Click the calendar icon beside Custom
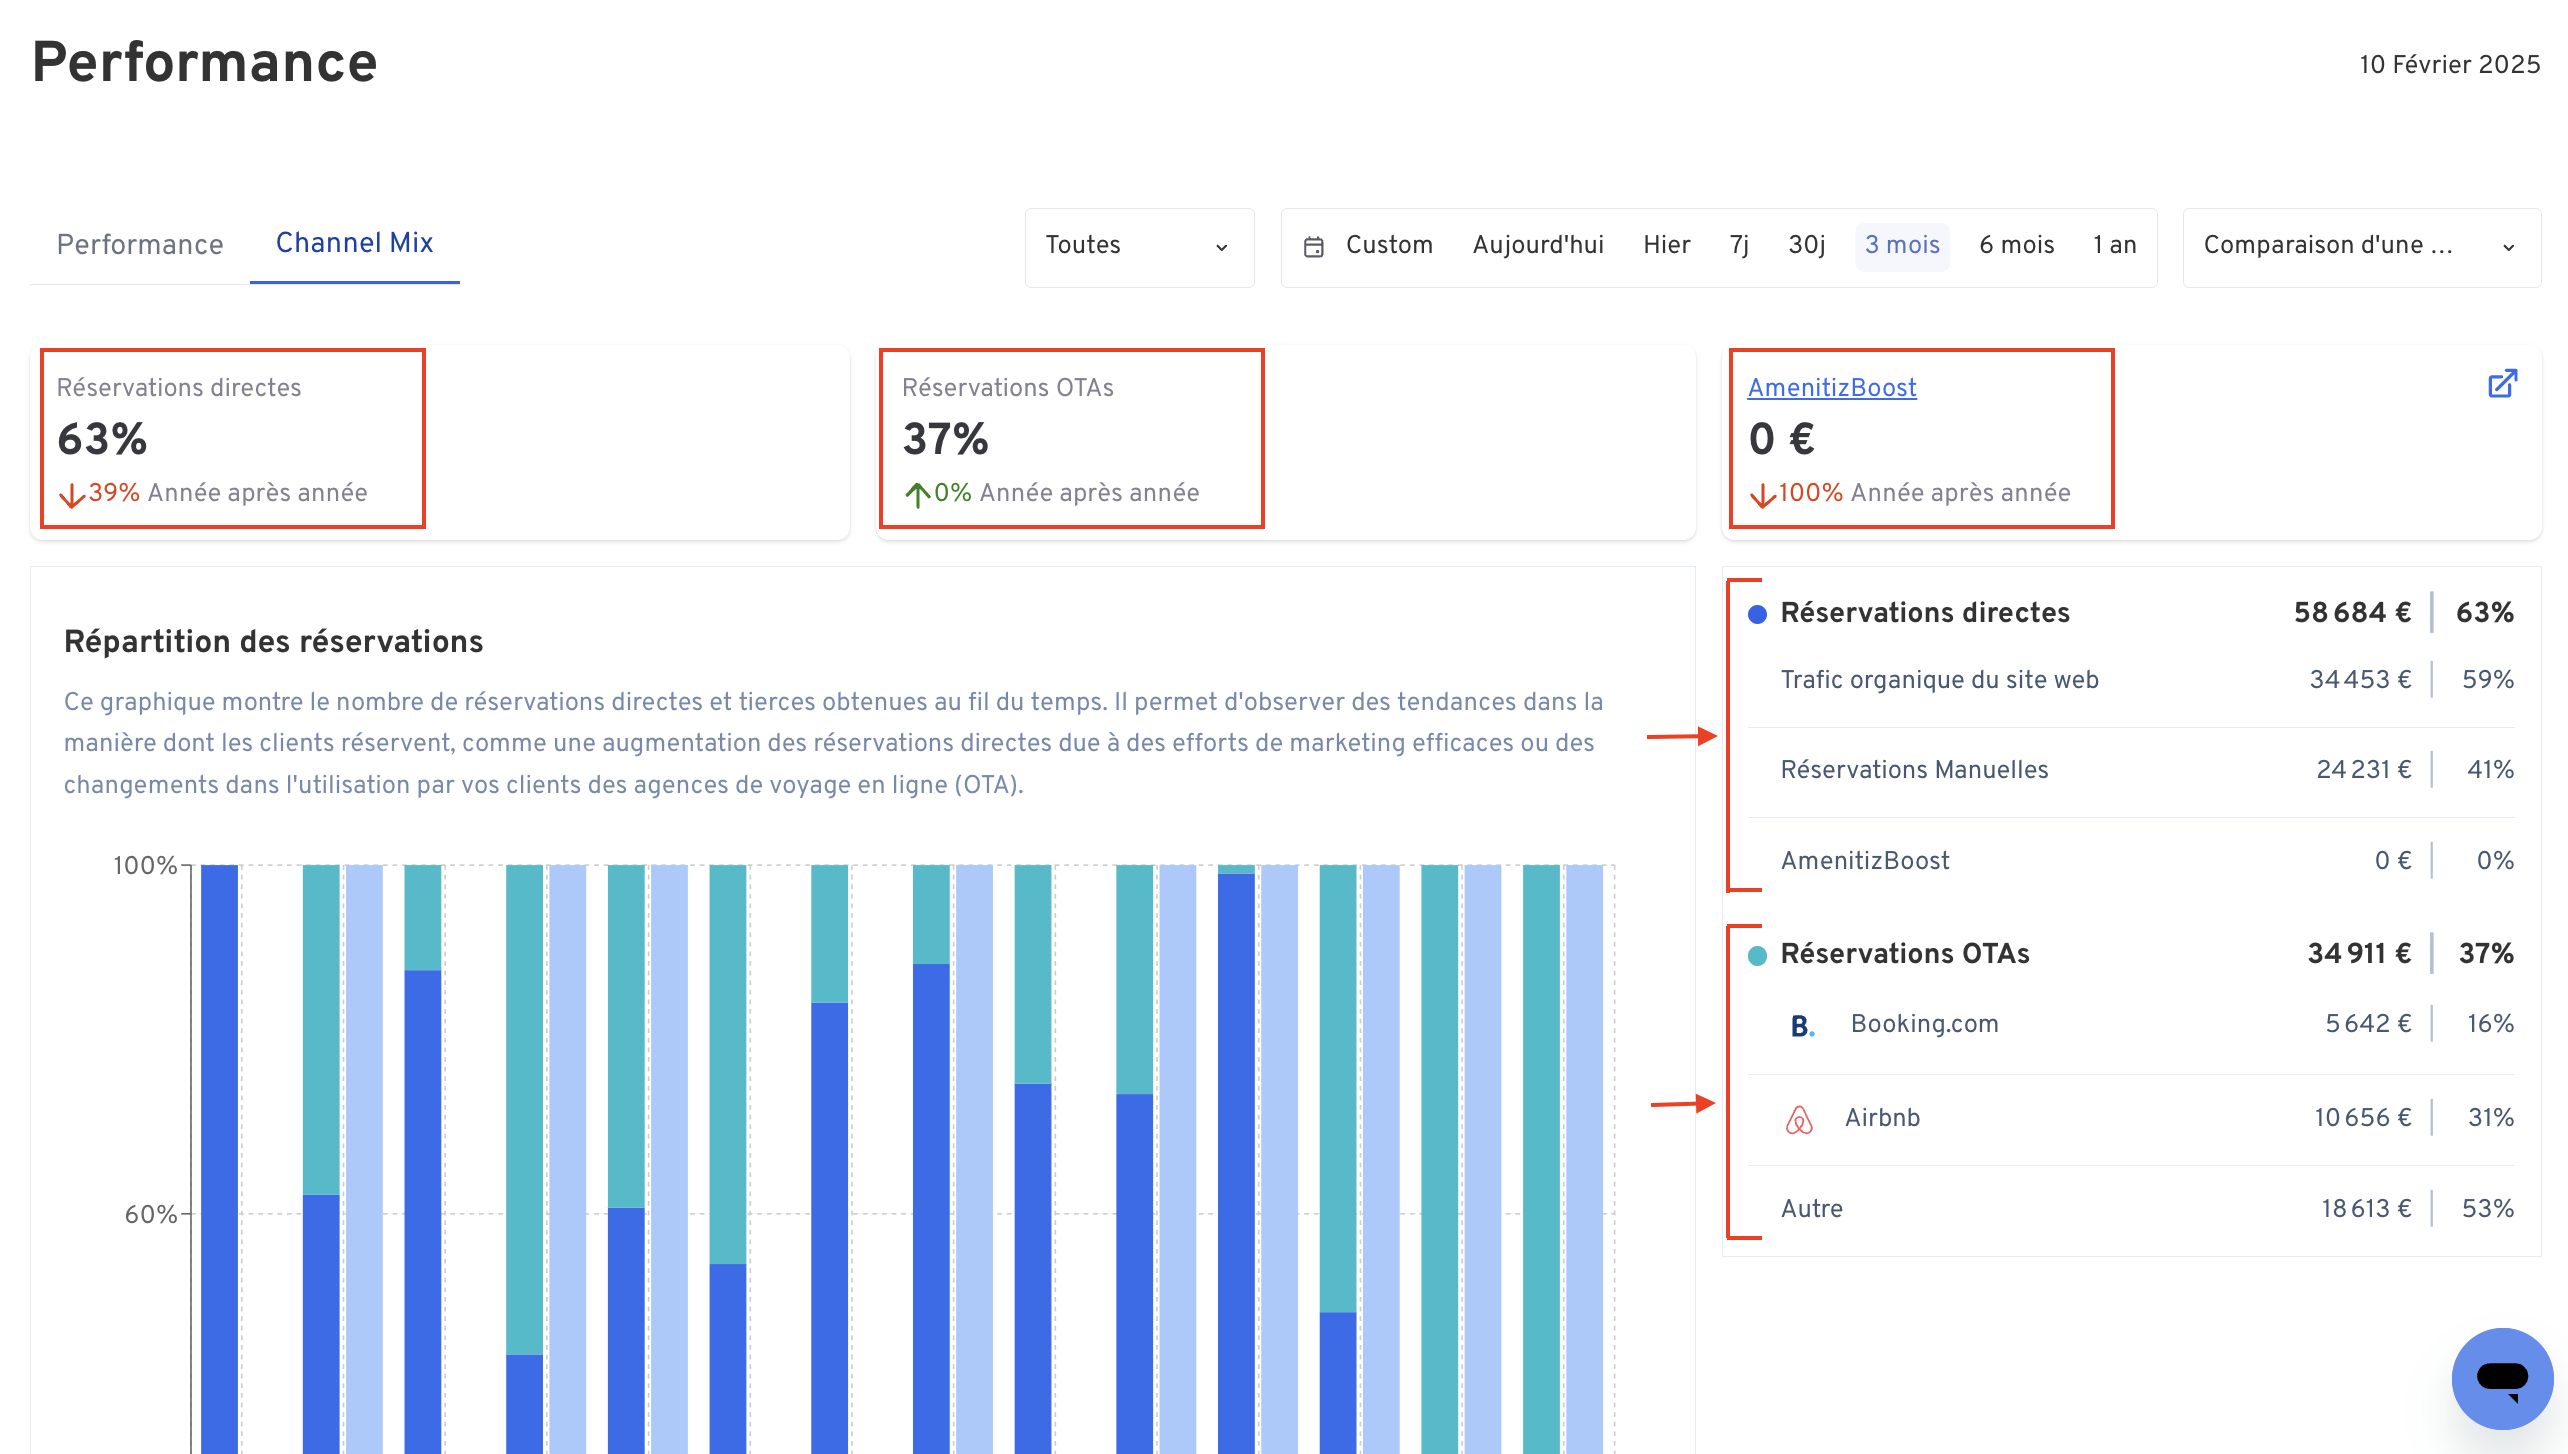 pos(1314,247)
